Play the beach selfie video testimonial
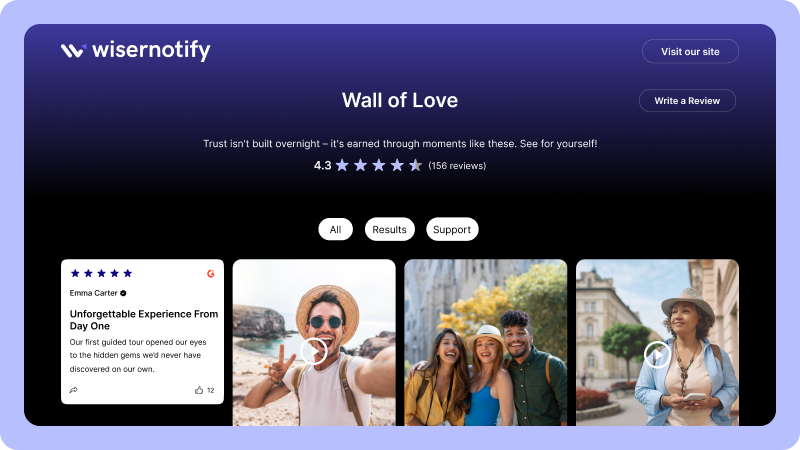 [x=313, y=351]
